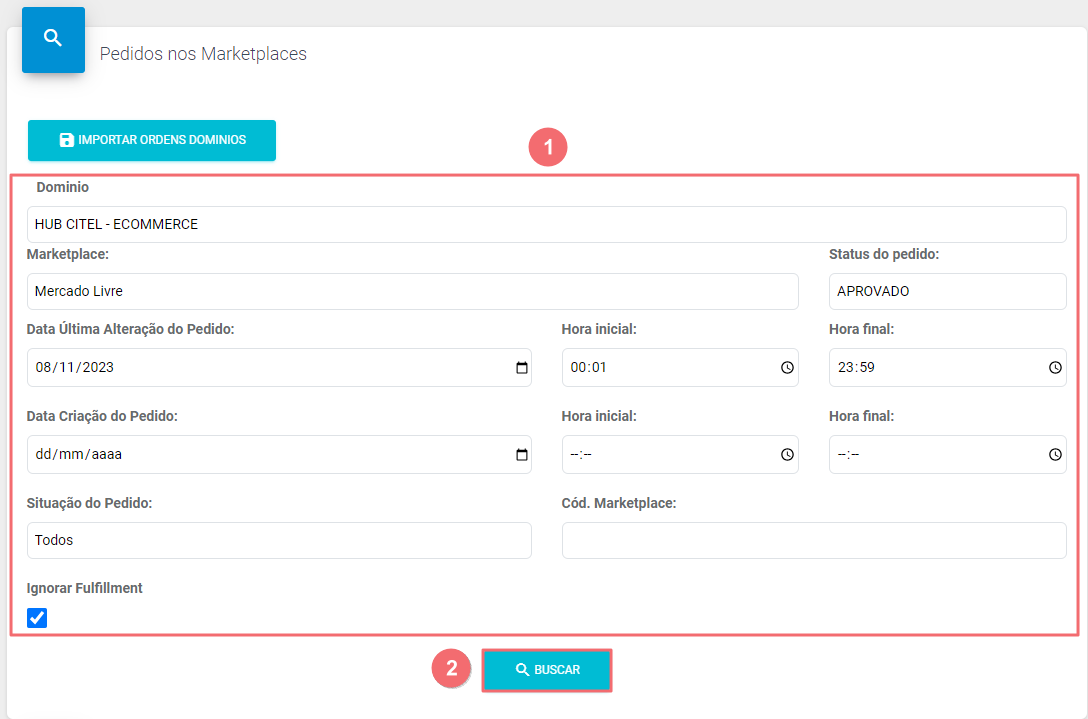The image size is (1088, 719).
Task: Uncheck the Ignorar Fulfillment checkbox
Action: [x=37, y=618]
